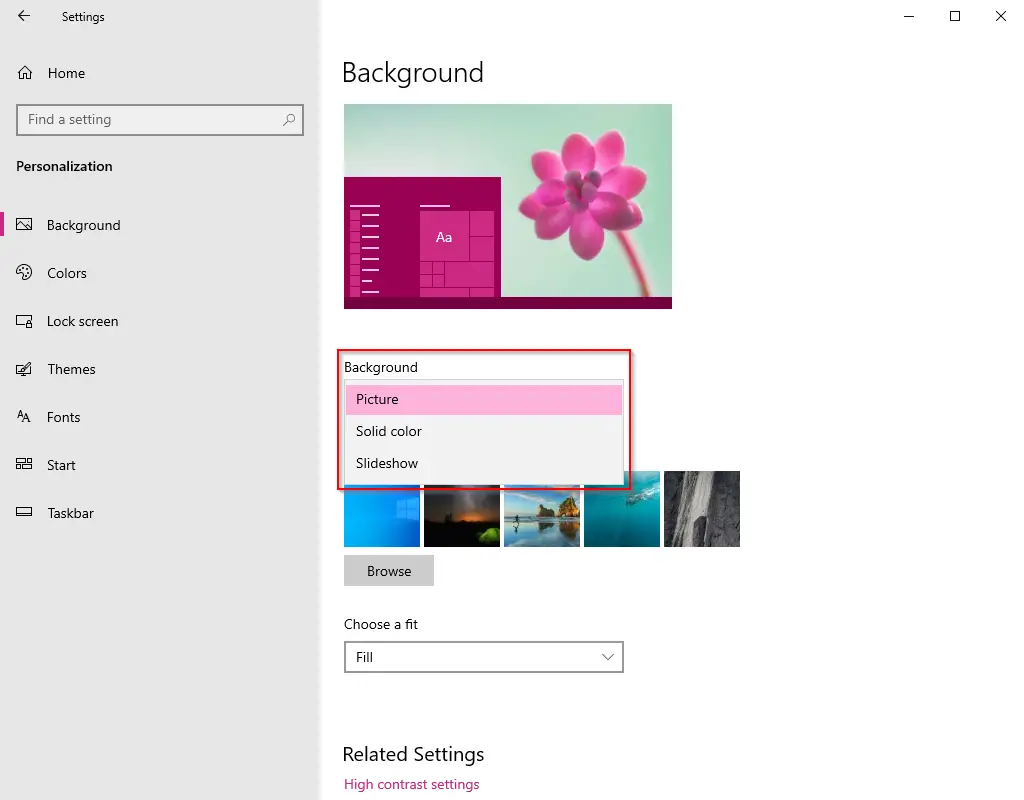Open Lock screen settings page

(82, 321)
